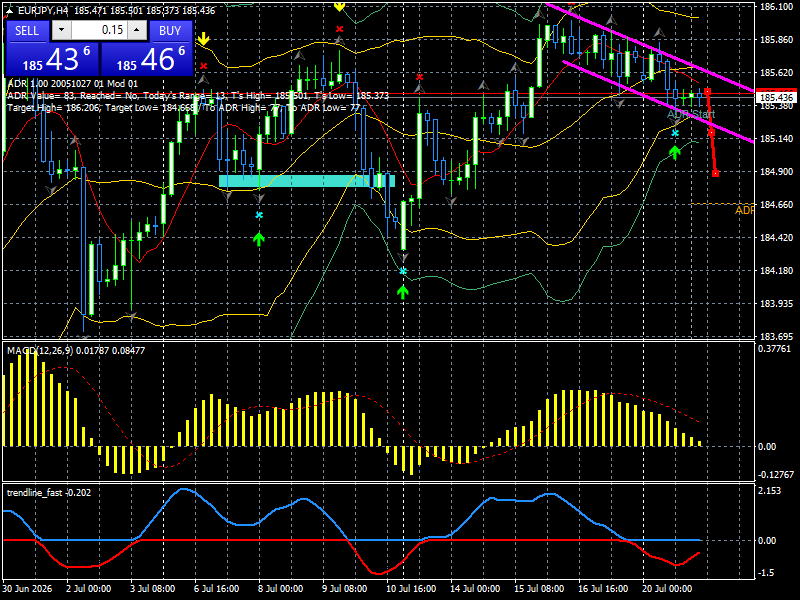Screen dimensions: 800x600
Task: Click the 184.420 price axis label
Action: [x=777, y=238]
